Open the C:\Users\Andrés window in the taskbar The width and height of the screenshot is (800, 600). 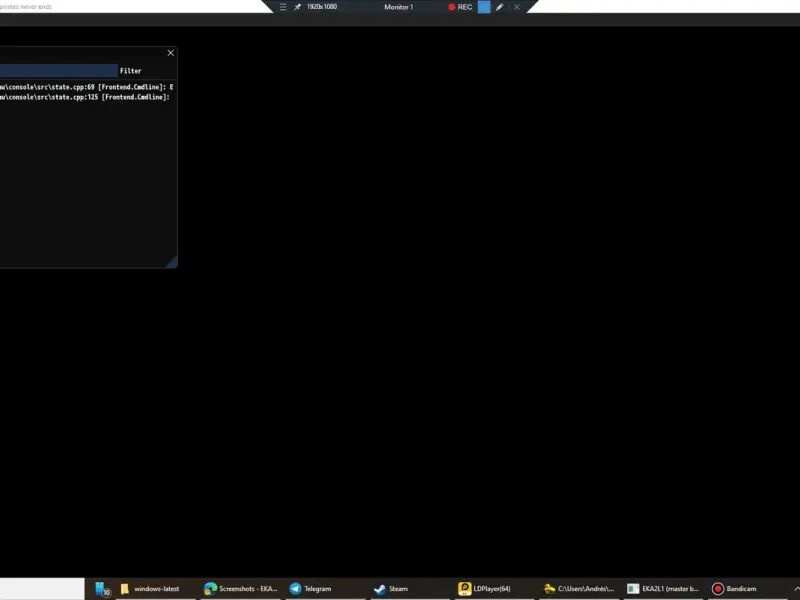click(579, 589)
